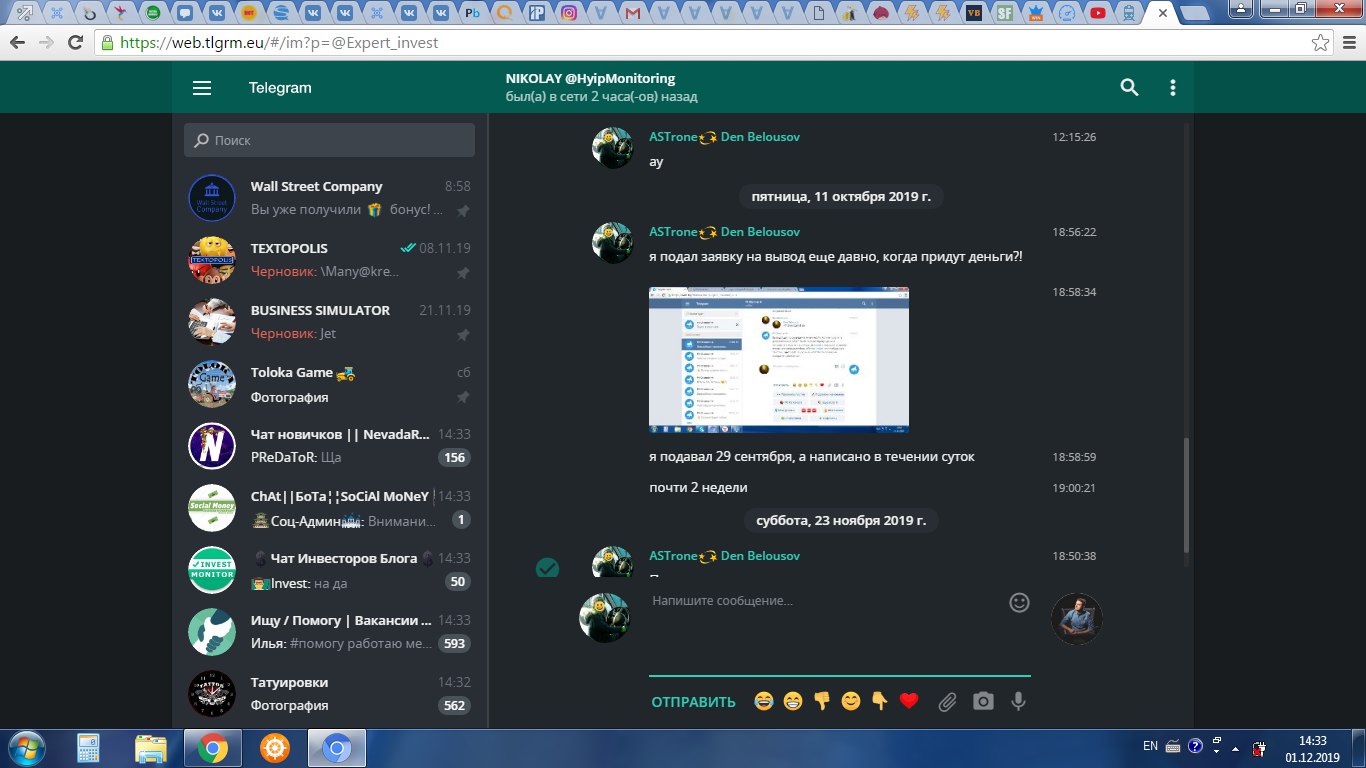This screenshot has width=1366, height=768.
Task: Open the Wall Street Company chat
Action: [329, 199]
